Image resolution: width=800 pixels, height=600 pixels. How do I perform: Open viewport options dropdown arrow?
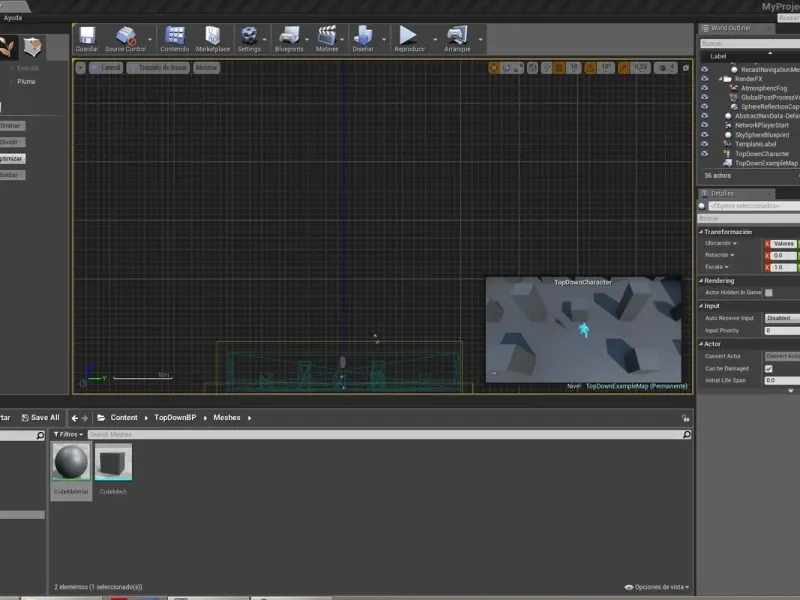tap(81, 67)
